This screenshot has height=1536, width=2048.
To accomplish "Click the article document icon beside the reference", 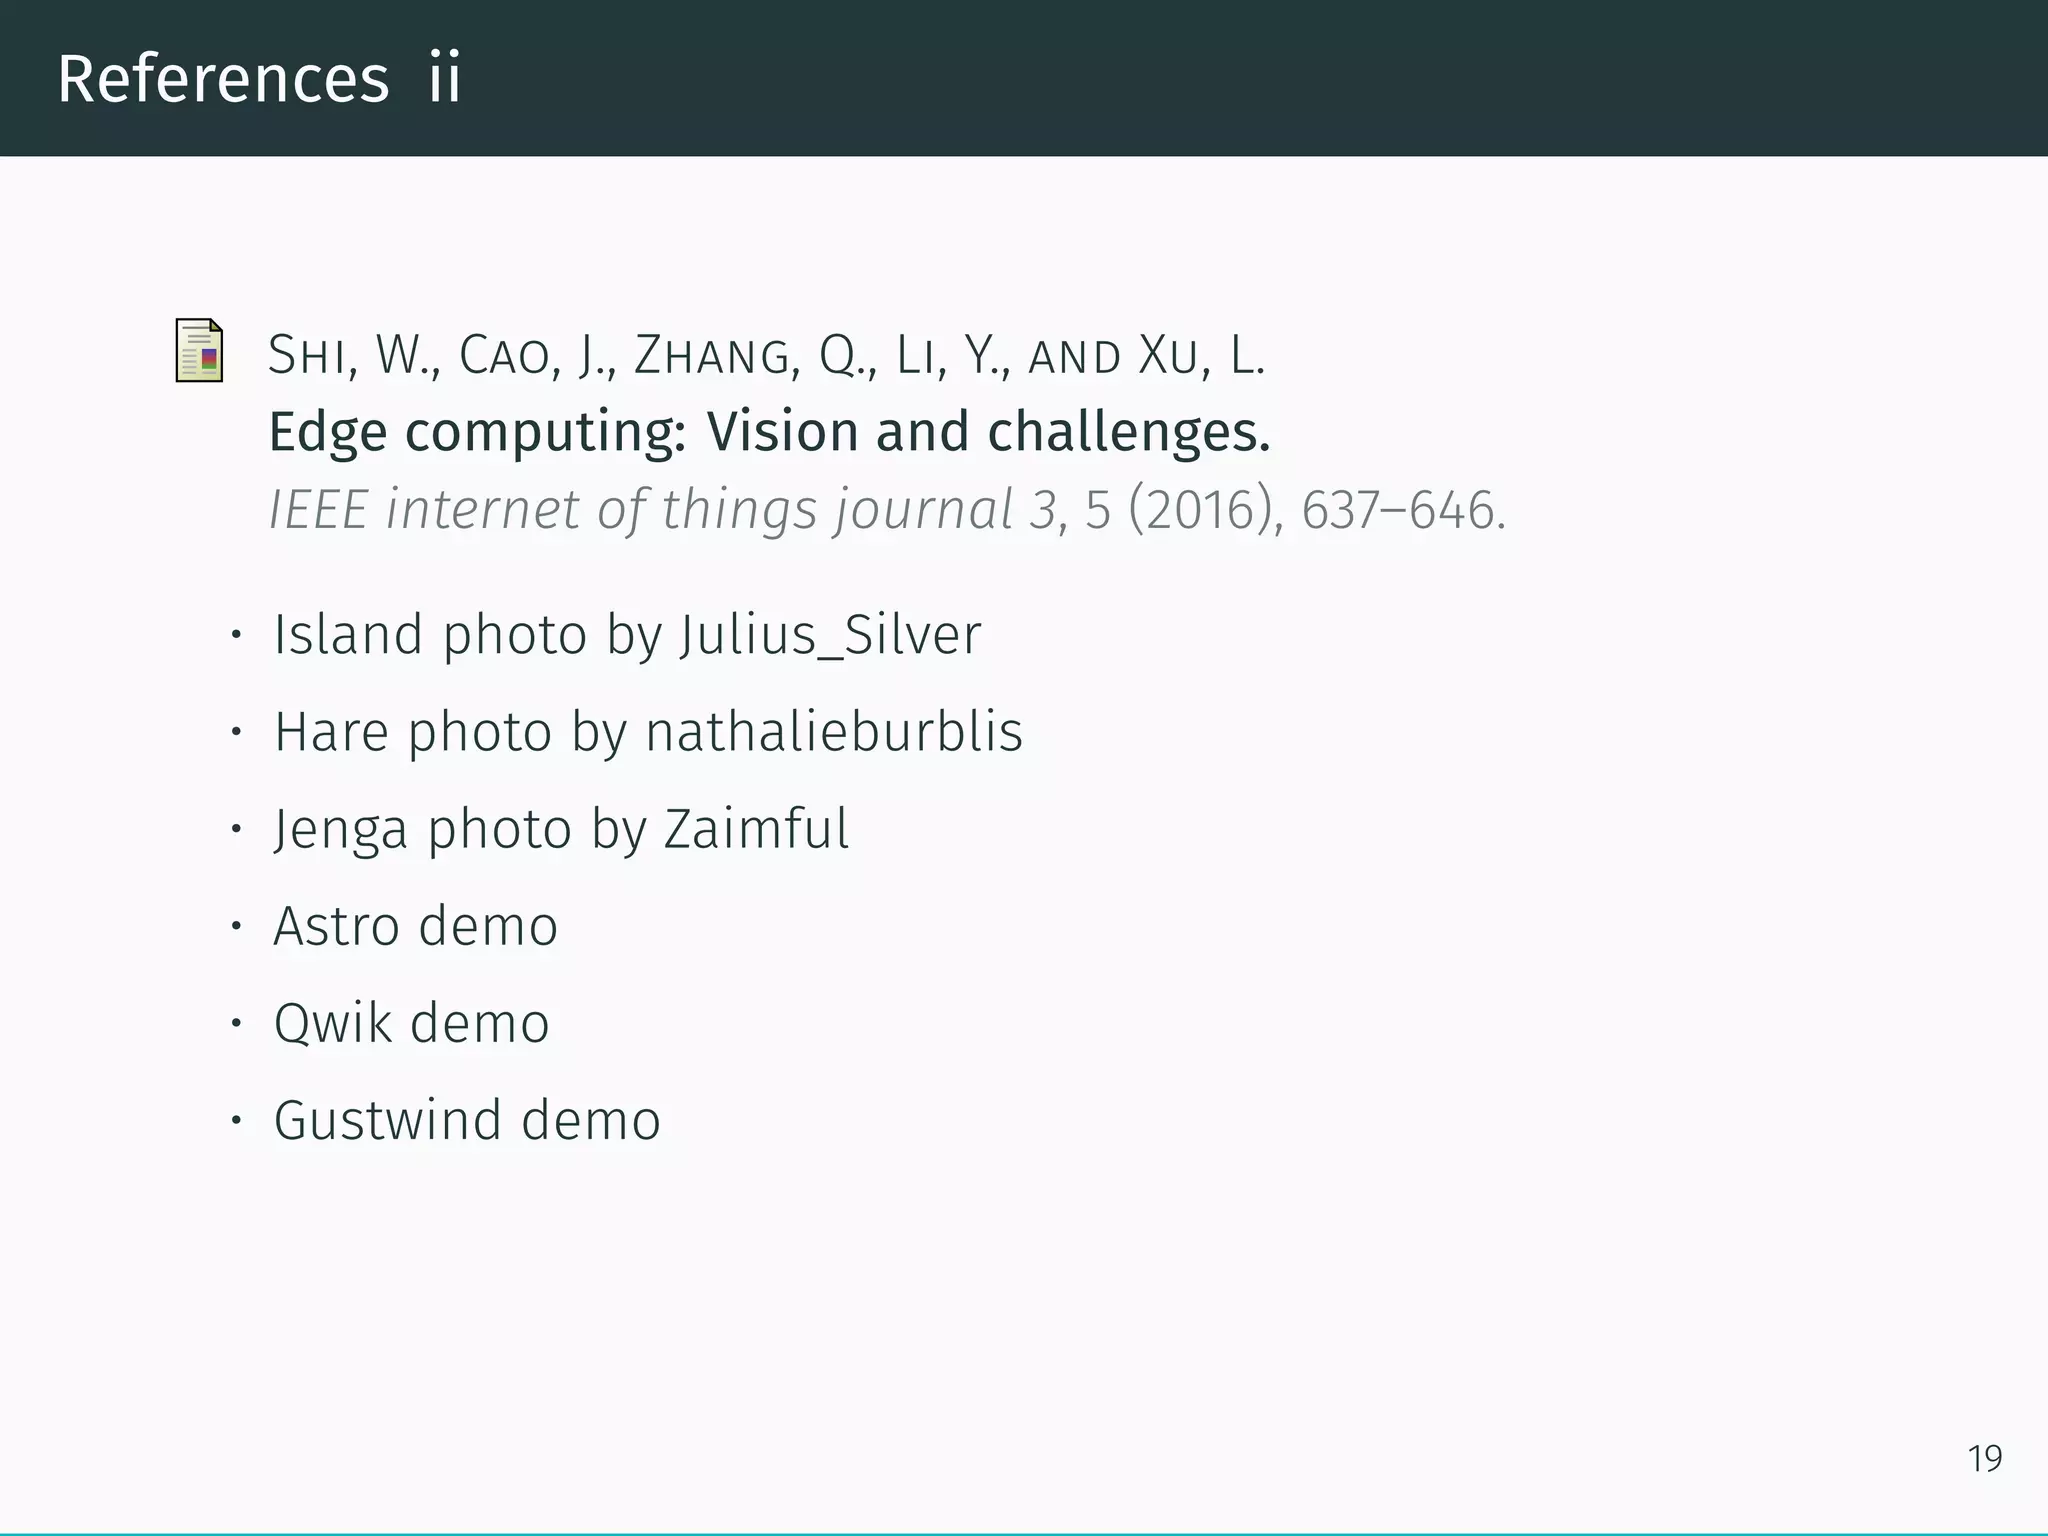I will coord(199,350).
